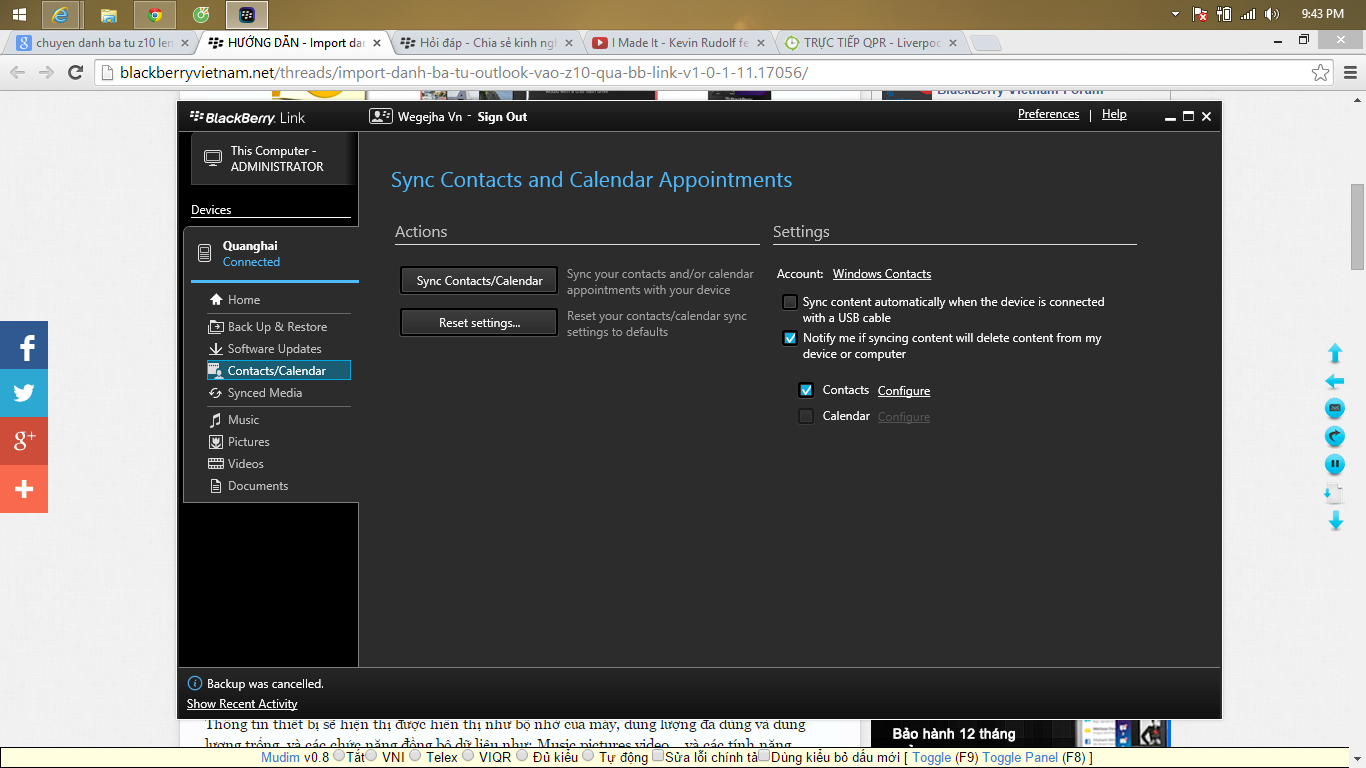Select the Software Updates download icon
Image resolution: width=1366 pixels, height=768 pixels.
[x=215, y=349]
